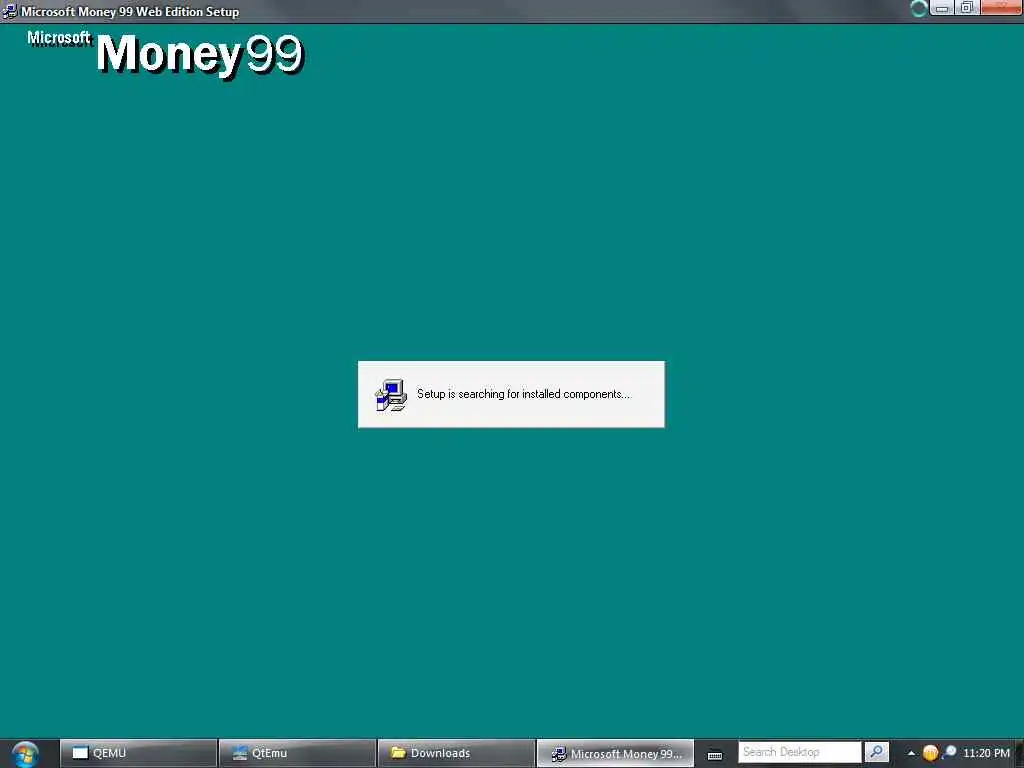Click the desktop search magnifier button
Image resolution: width=1024 pixels, height=768 pixels.
tap(876, 752)
